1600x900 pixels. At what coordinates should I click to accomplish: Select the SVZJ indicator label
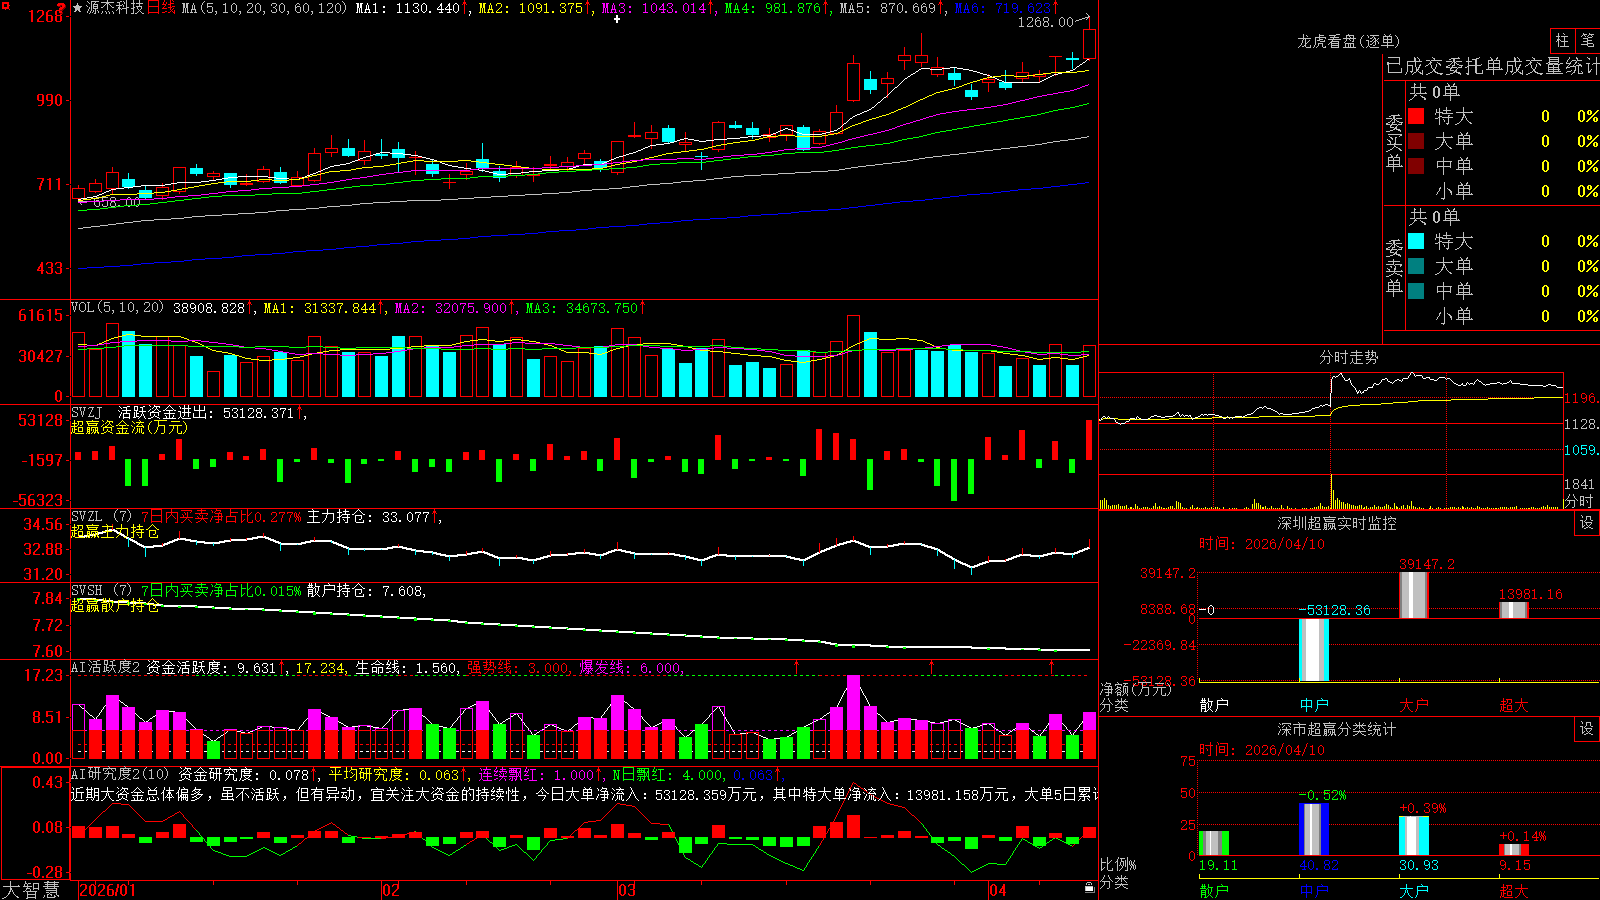(86, 412)
